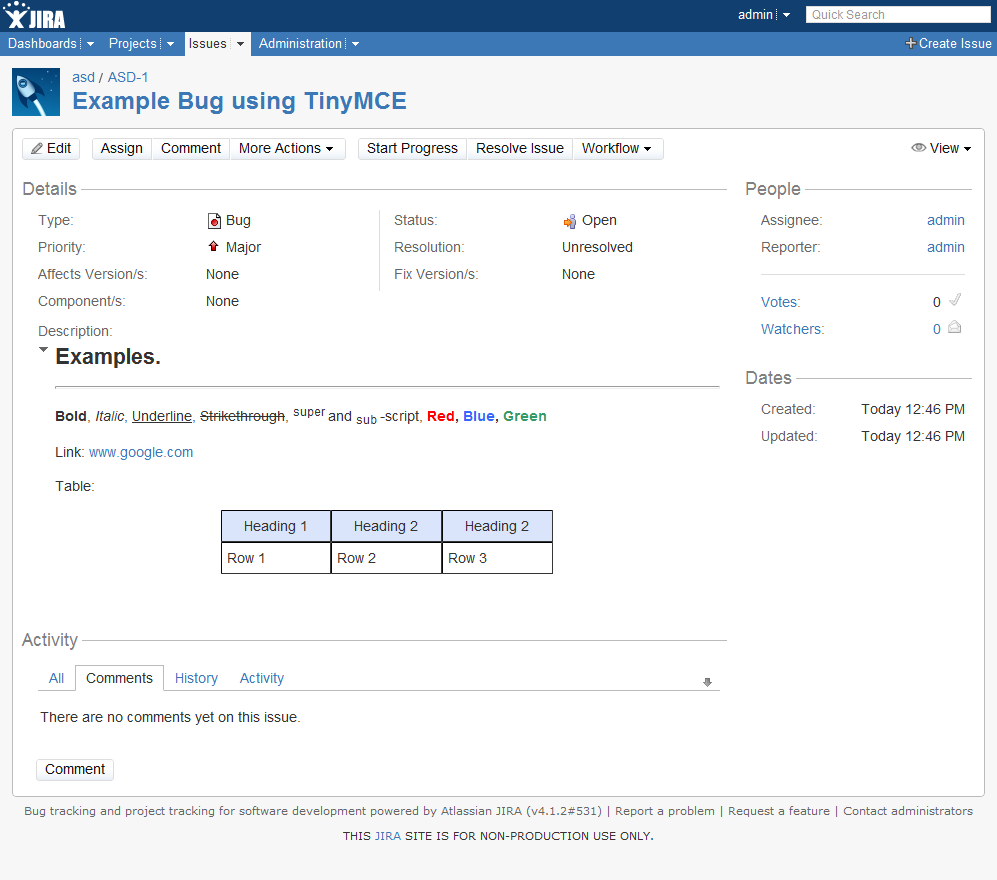The width and height of the screenshot is (997, 880).
Task: Open the More Actions dropdown
Action: coord(287,148)
